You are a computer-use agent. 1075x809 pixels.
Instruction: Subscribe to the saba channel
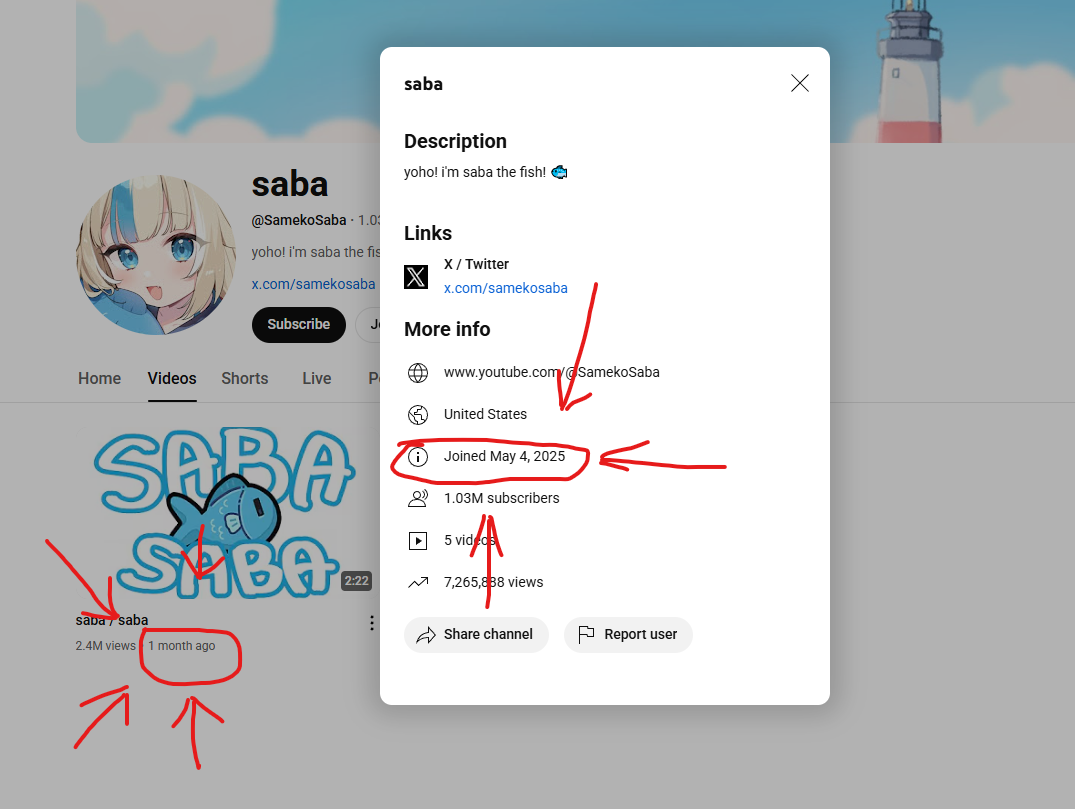[298, 324]
